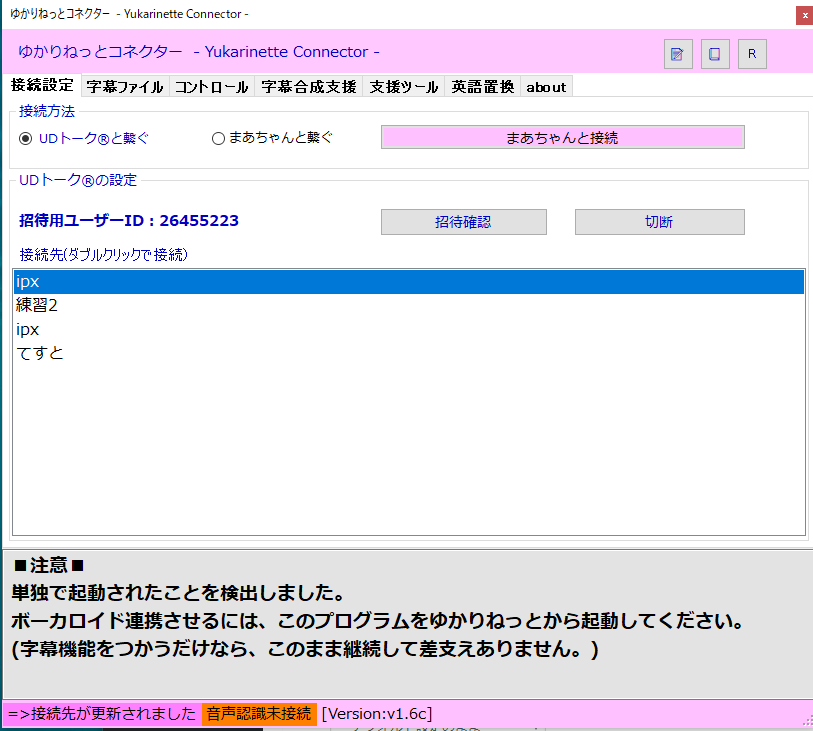Click the 招待確認 button
This screenshot has height=731, width=813.
tap(464, 222)
